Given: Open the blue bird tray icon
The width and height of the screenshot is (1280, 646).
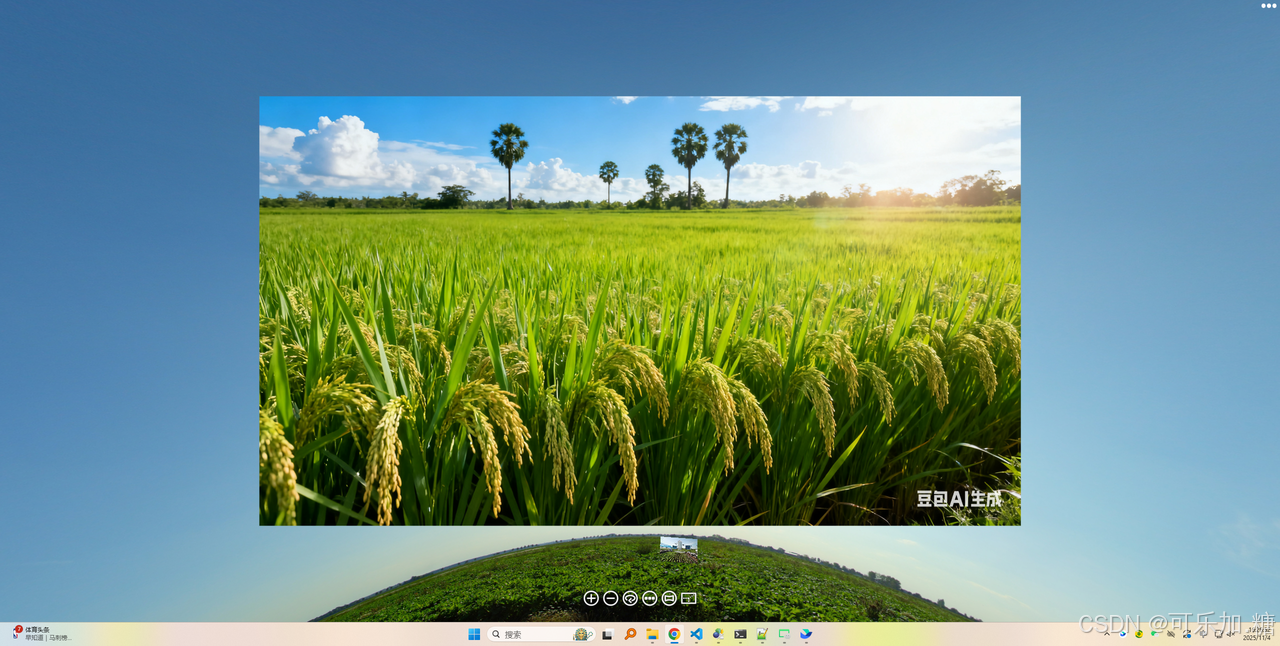Looking at the screenshot, I should pyautogui.click(x=1123, y=633).
